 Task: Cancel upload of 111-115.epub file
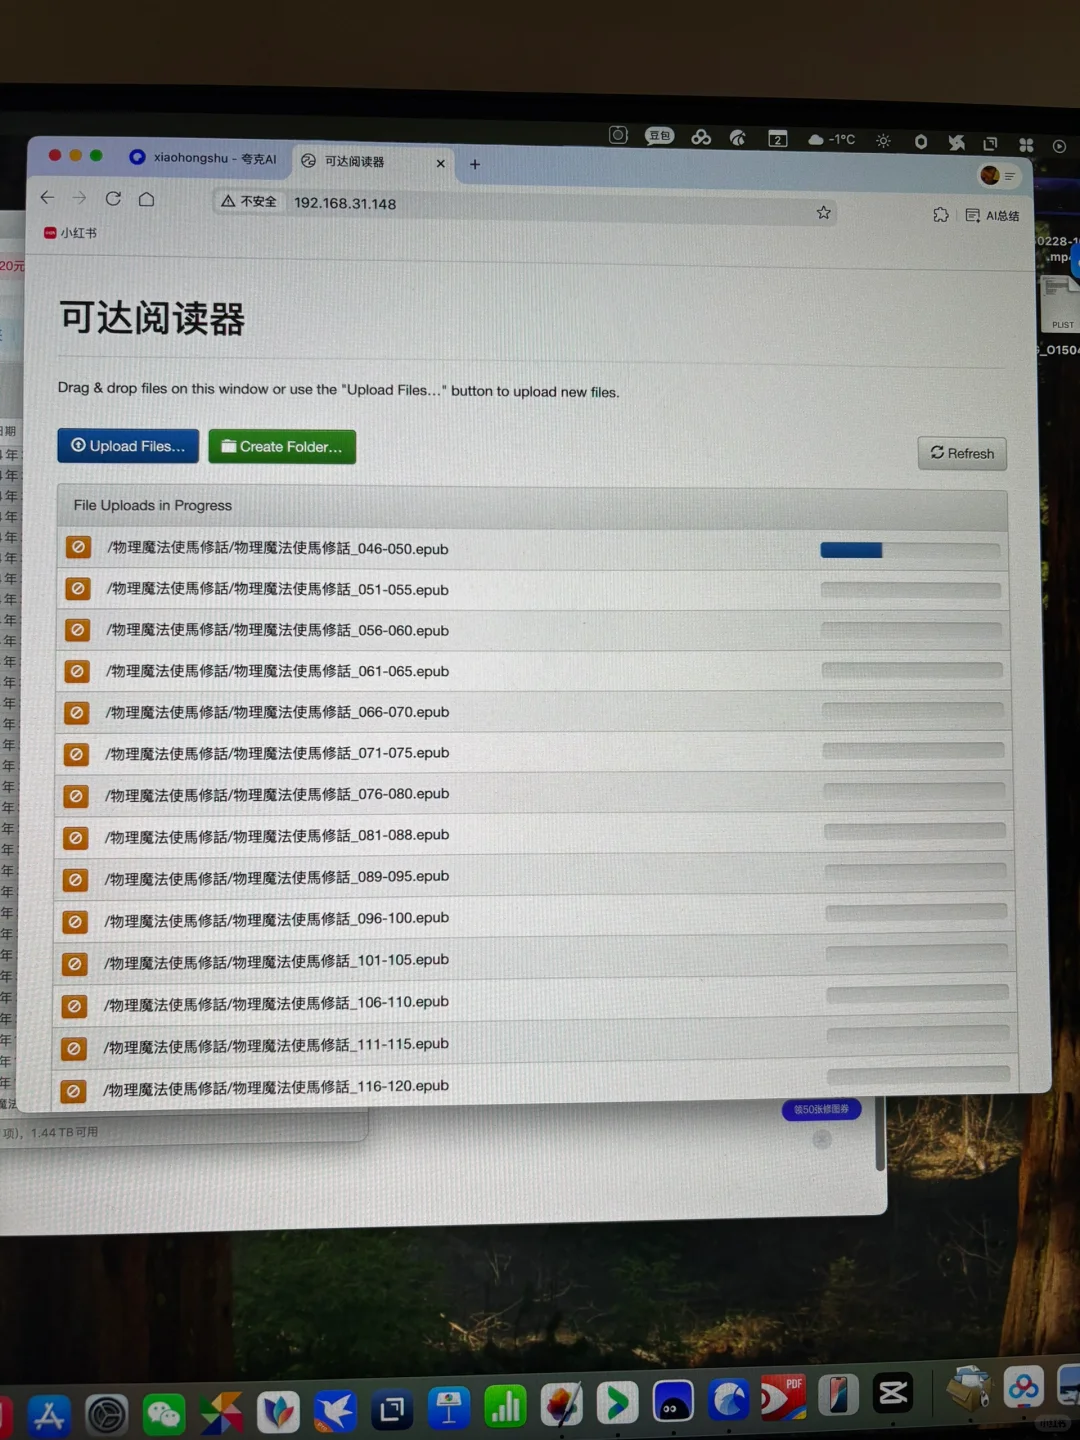pos(73,1048)
